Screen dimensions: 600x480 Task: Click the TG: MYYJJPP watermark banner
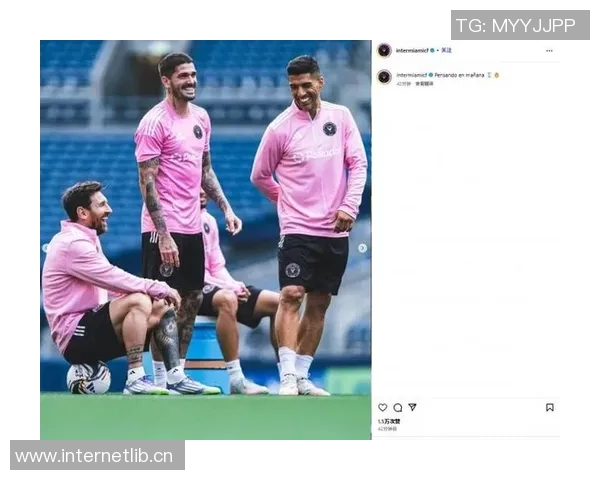click(520, 25)
